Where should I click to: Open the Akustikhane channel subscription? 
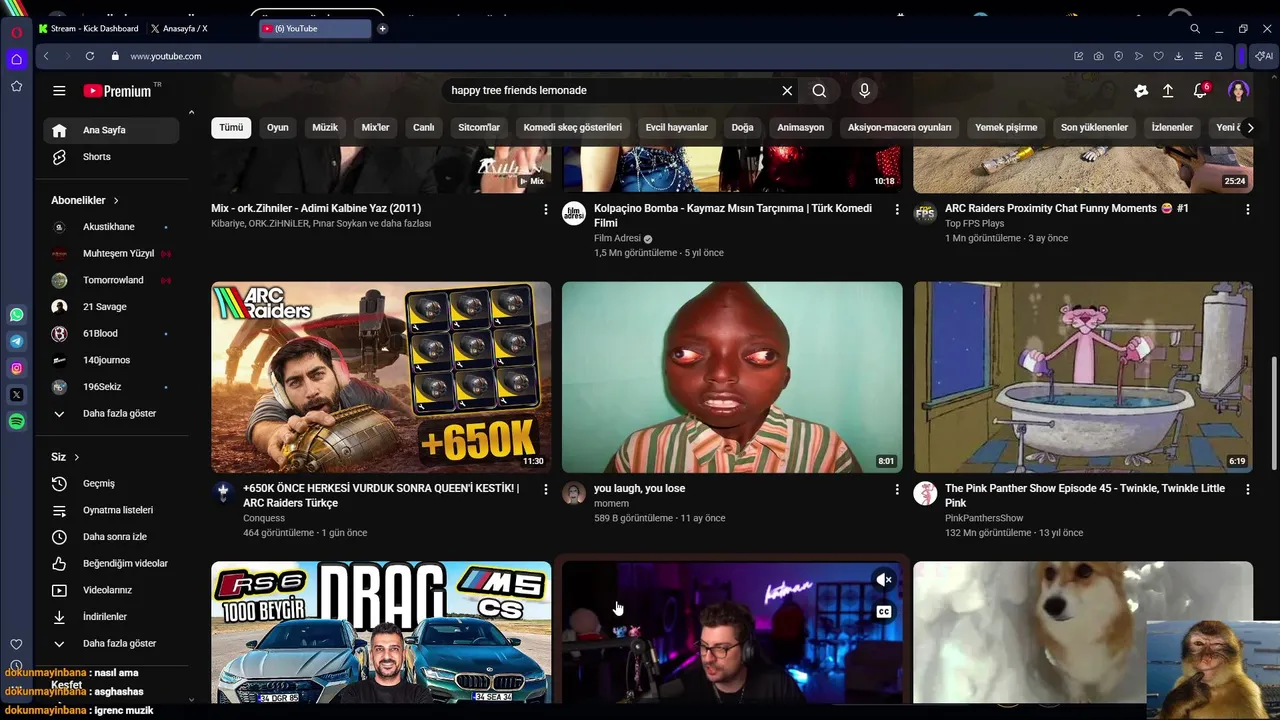click(x=112, y=227)
